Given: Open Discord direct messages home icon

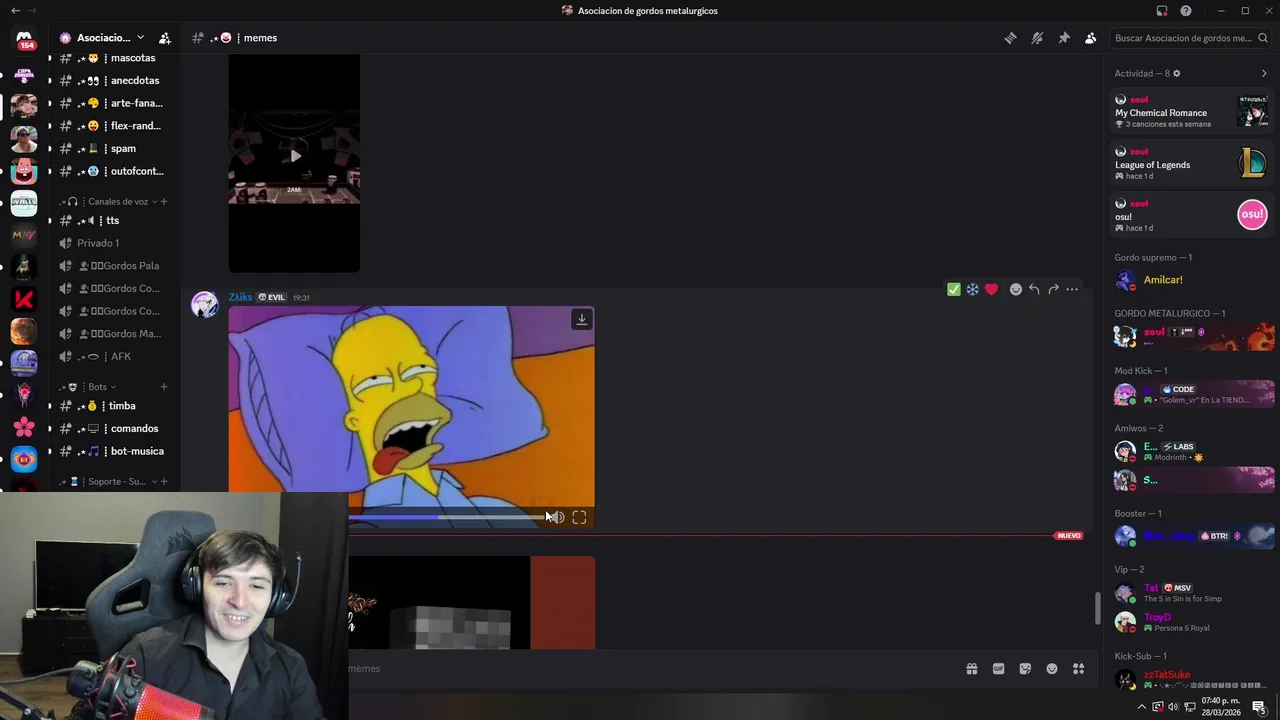Looking at the screenshot, I should coord(24,40).
